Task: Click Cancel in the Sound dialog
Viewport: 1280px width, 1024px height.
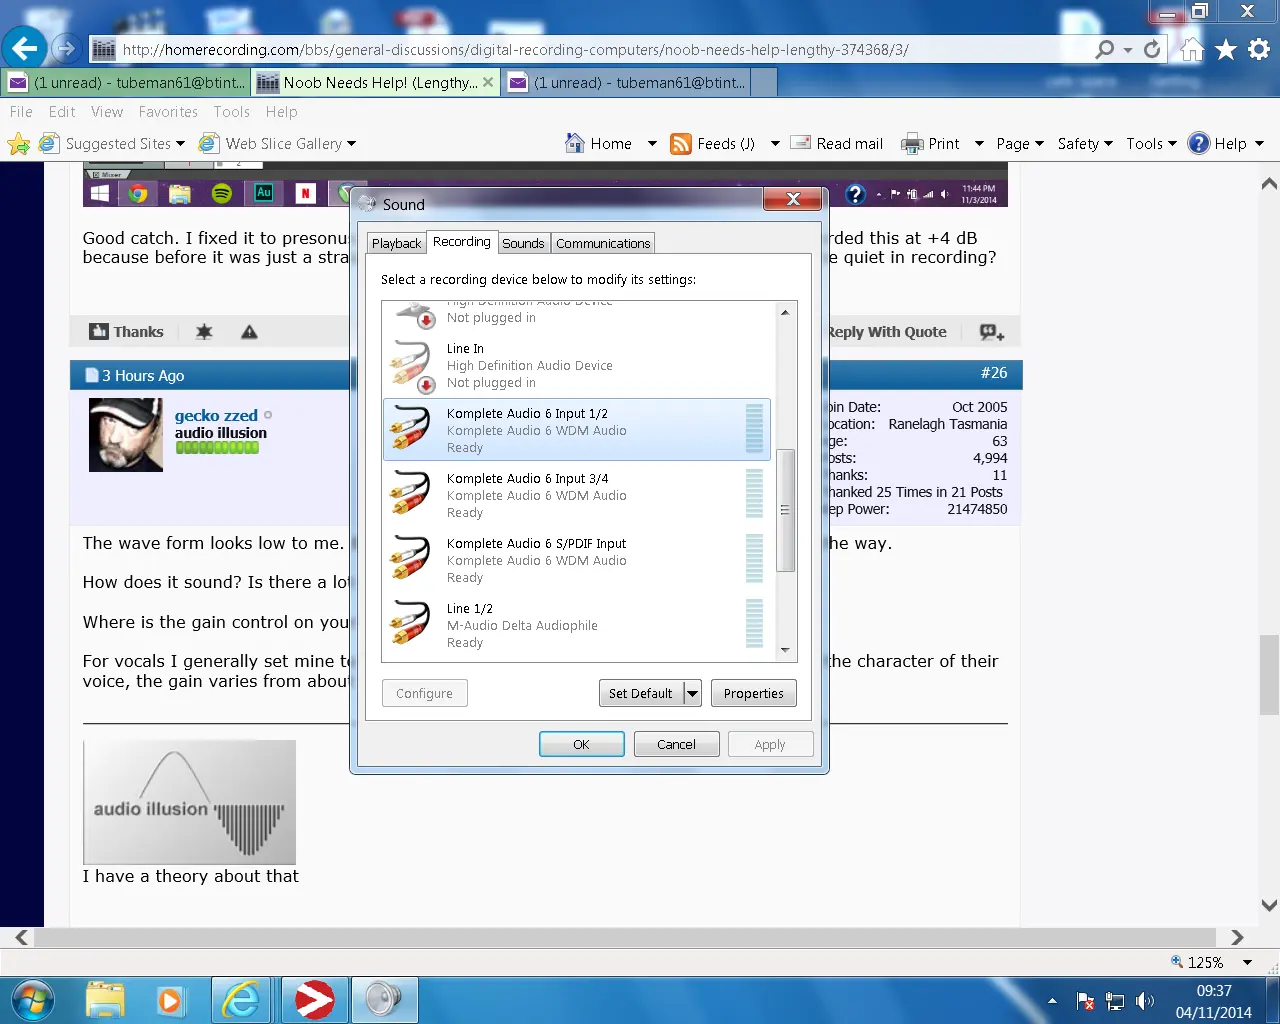Action: click(x=676, y=744)
